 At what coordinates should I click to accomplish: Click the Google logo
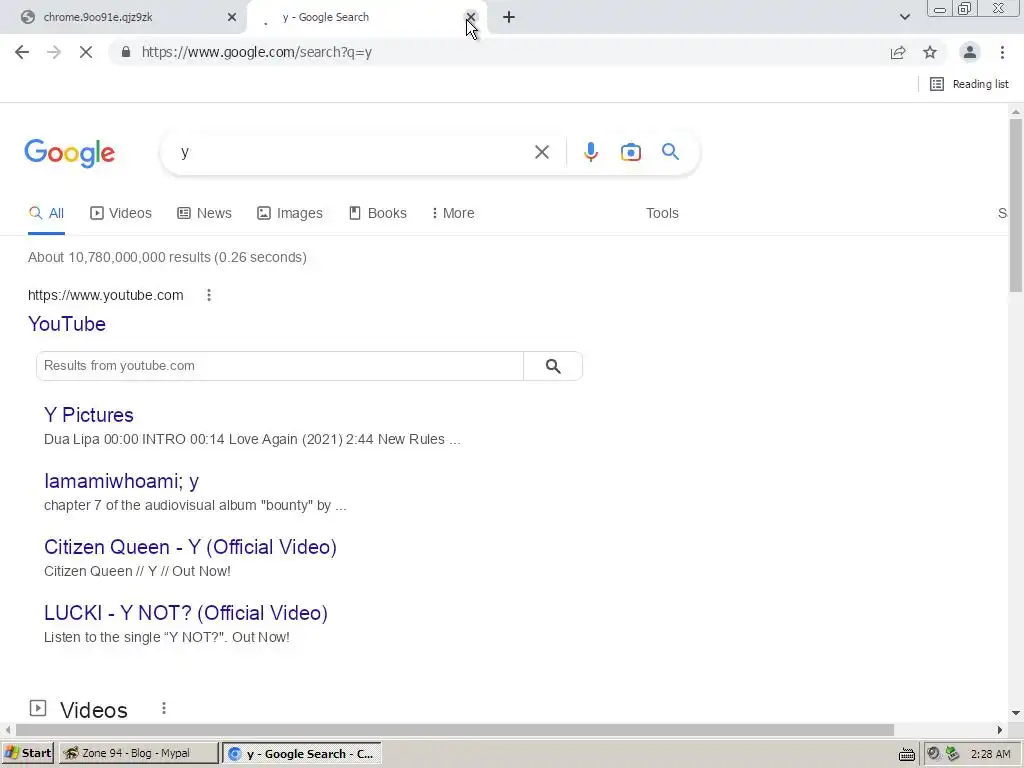[70, 153]
